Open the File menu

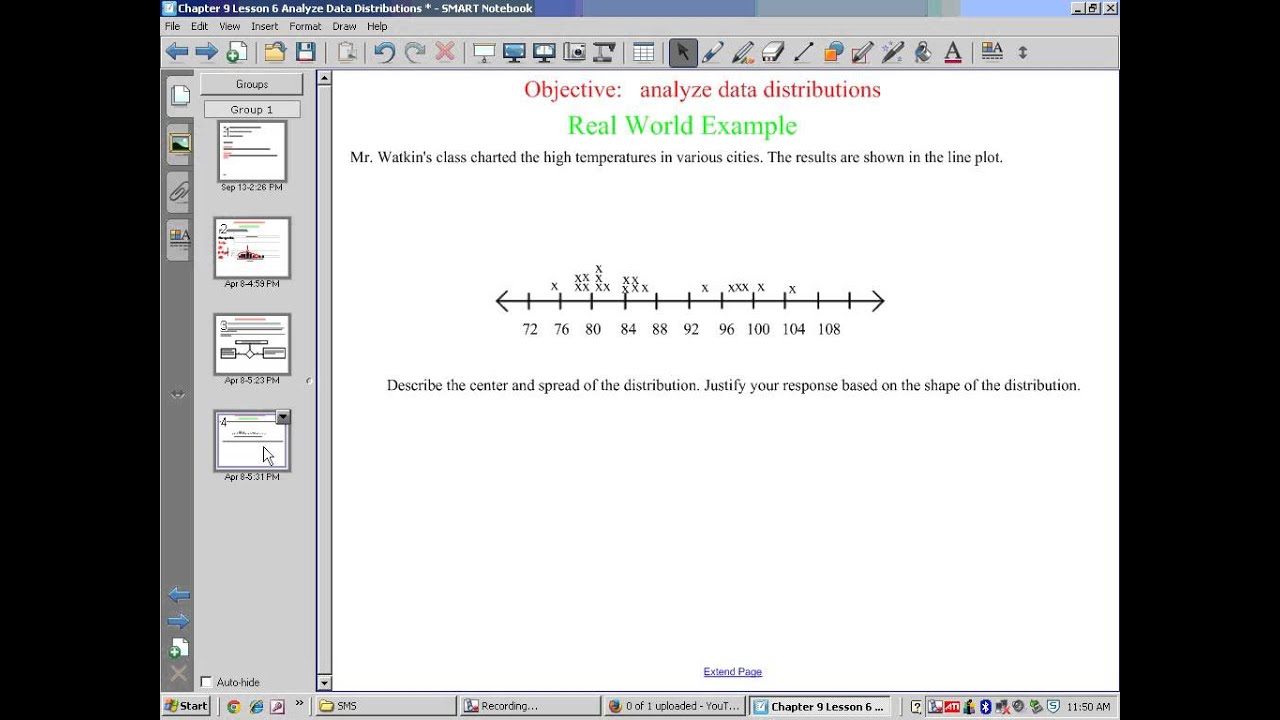(x=172, y=26)
